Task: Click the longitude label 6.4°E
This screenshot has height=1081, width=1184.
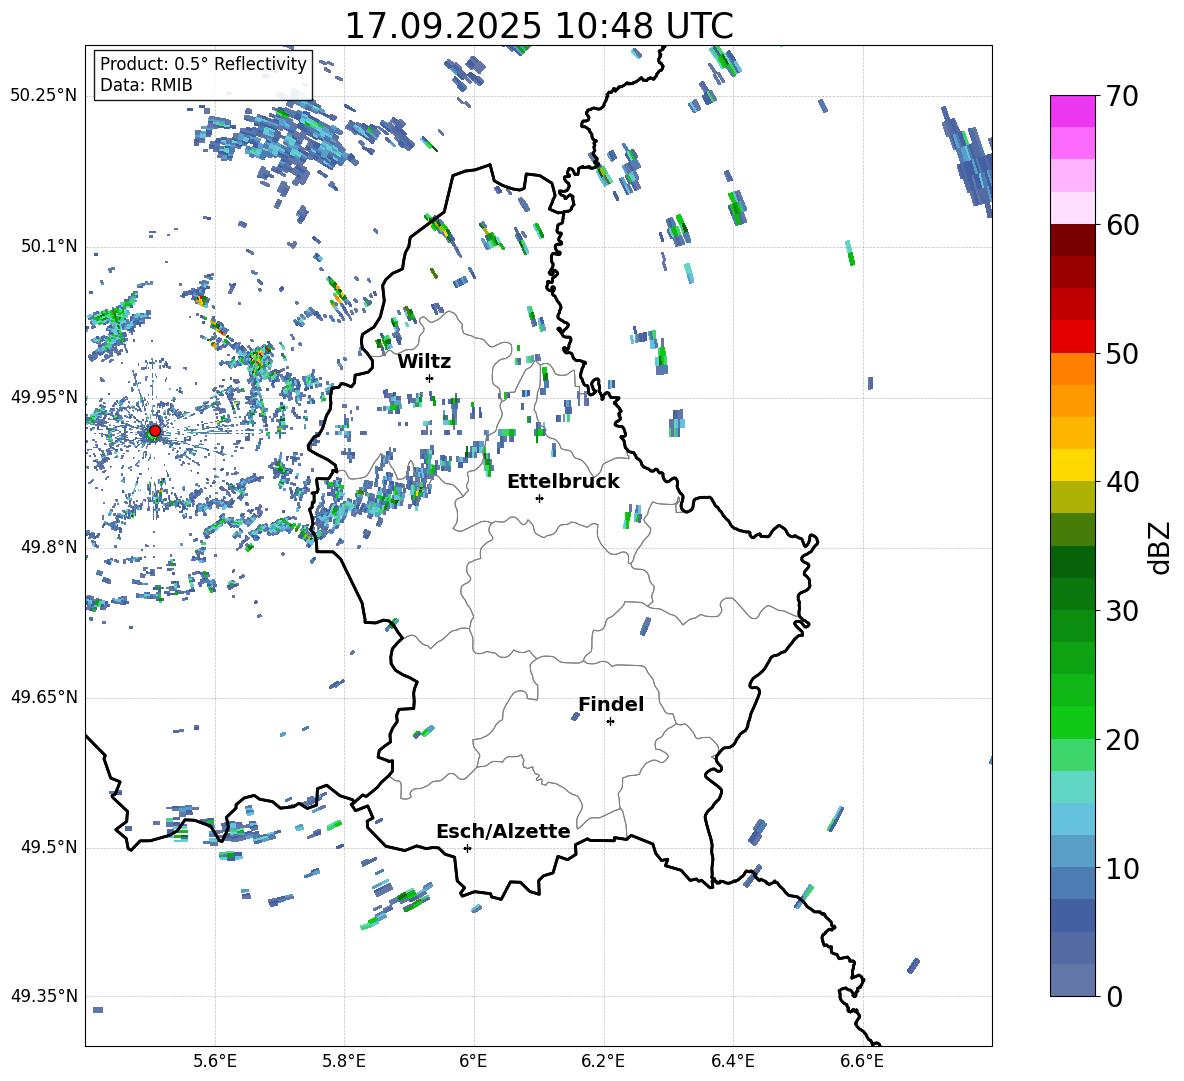Action: click(732, 1061)
